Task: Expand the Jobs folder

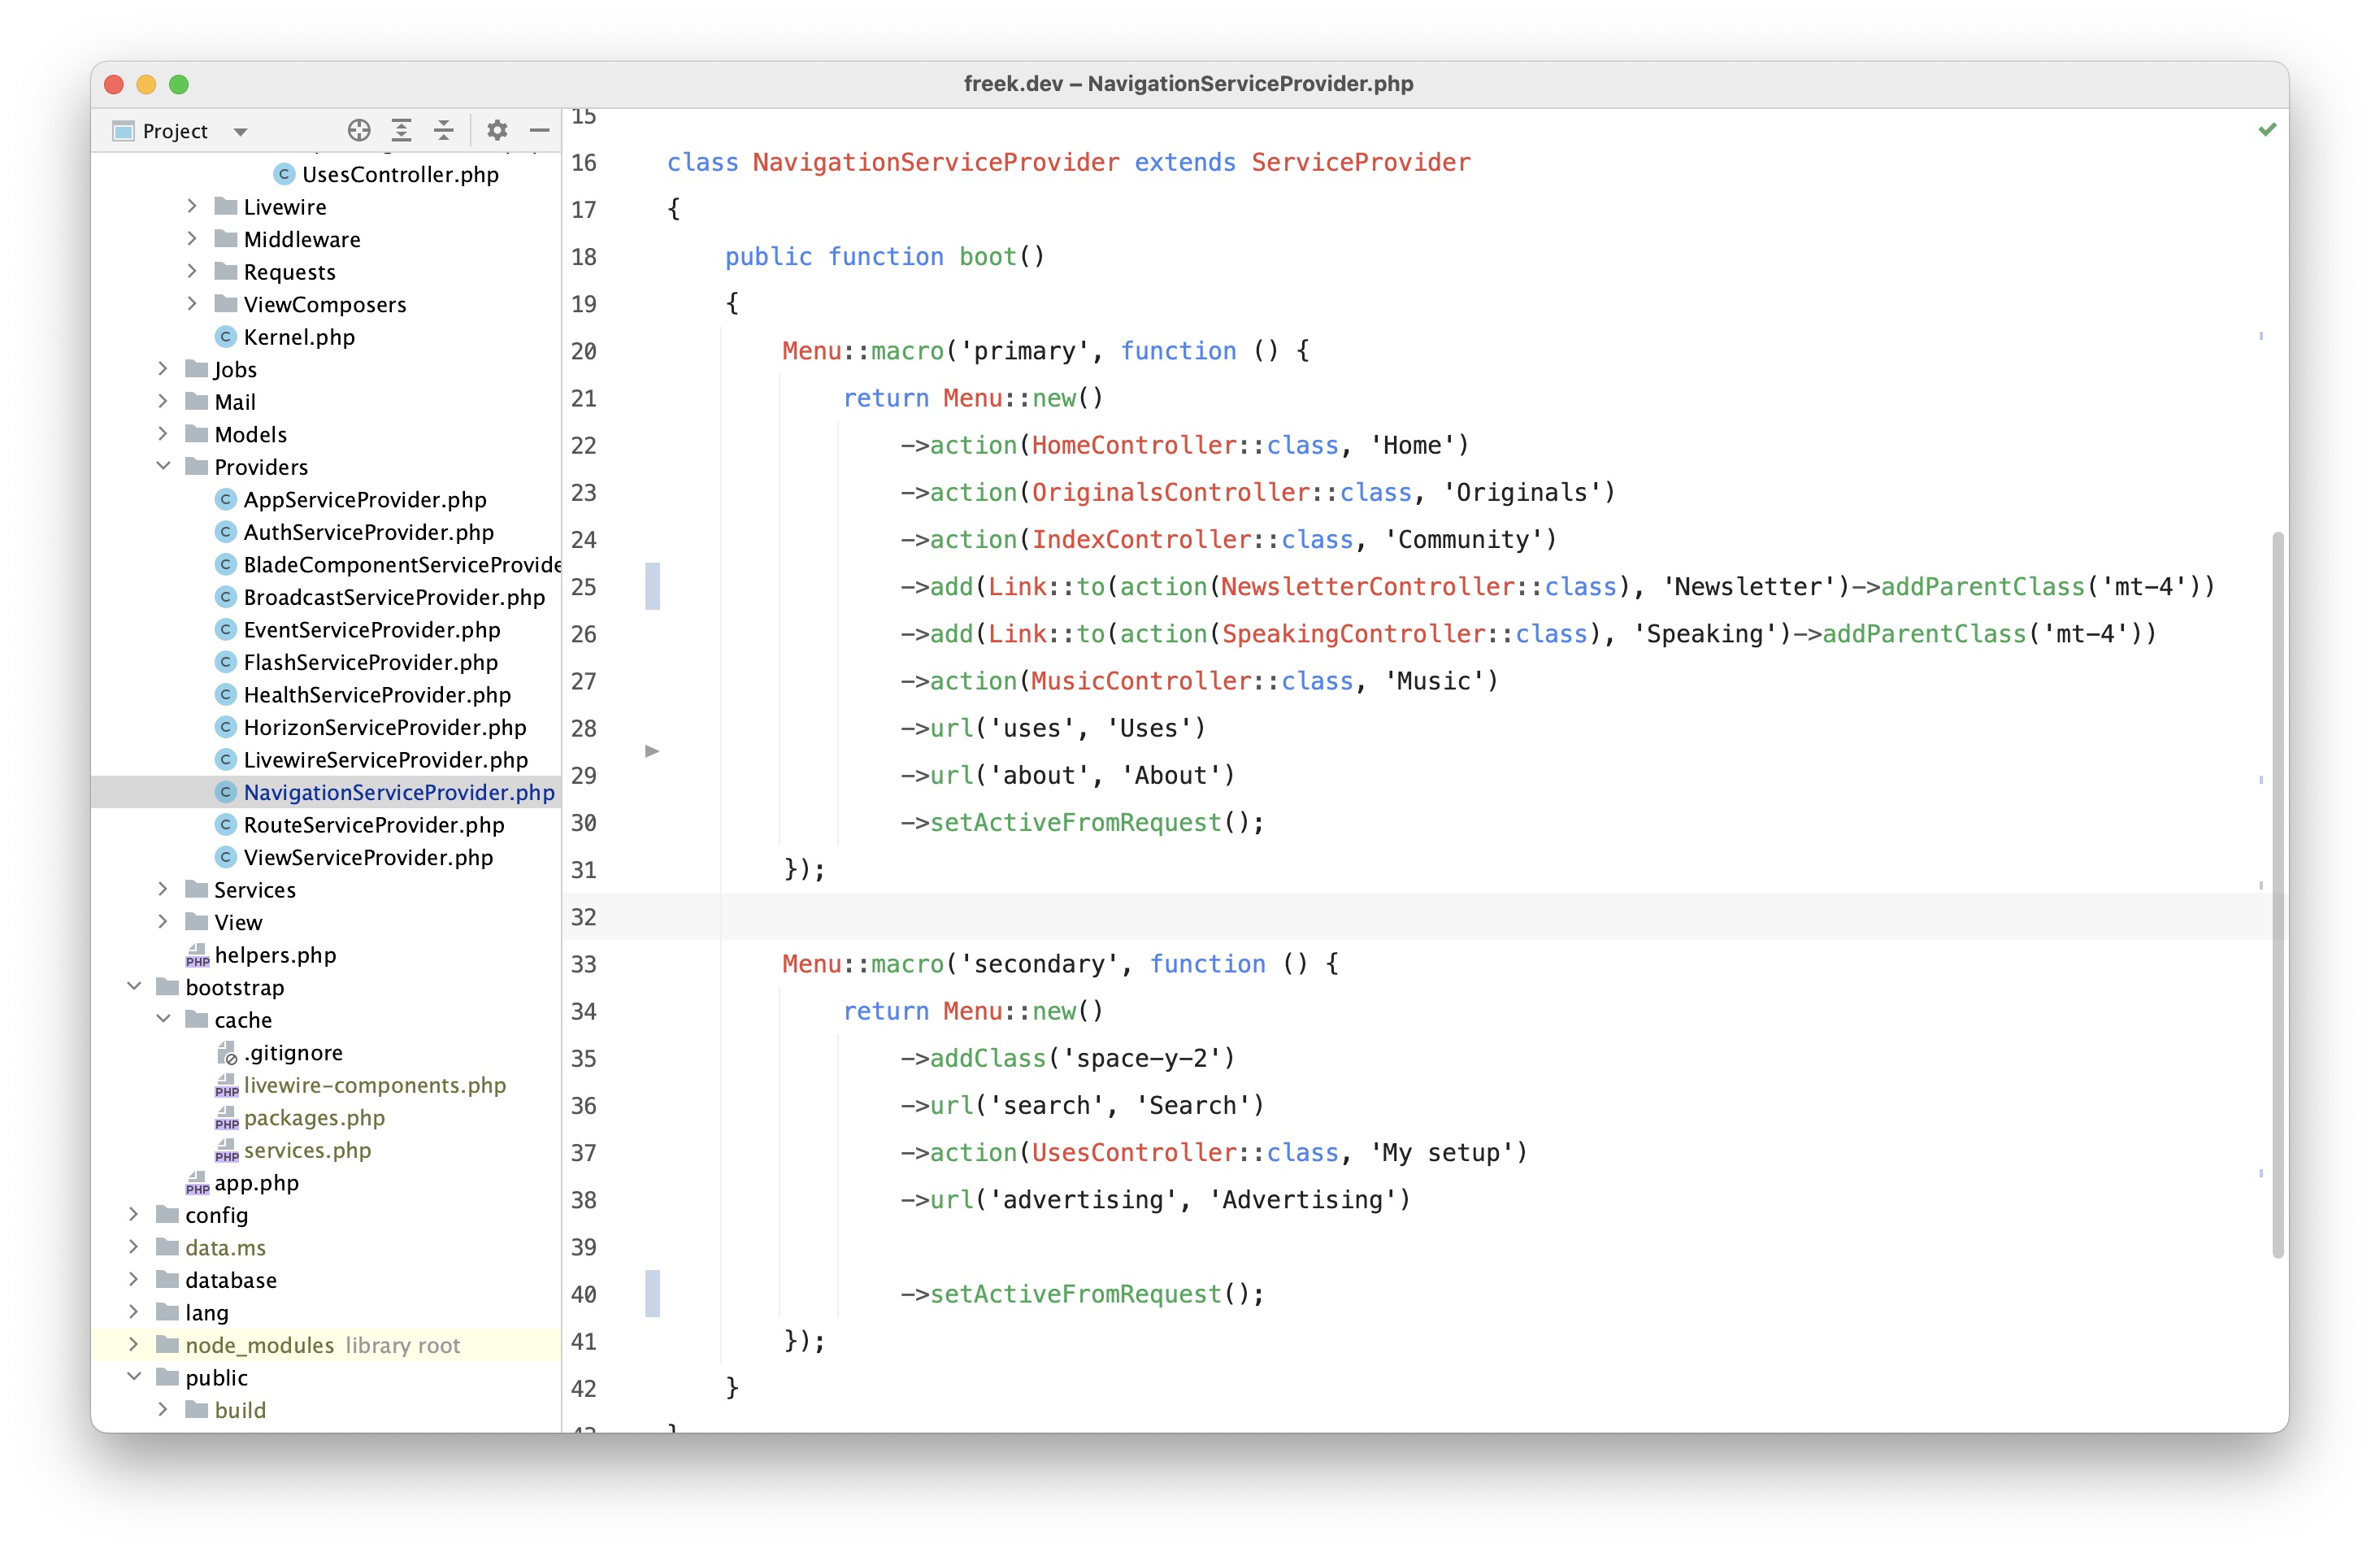Action: coord(163,369)
